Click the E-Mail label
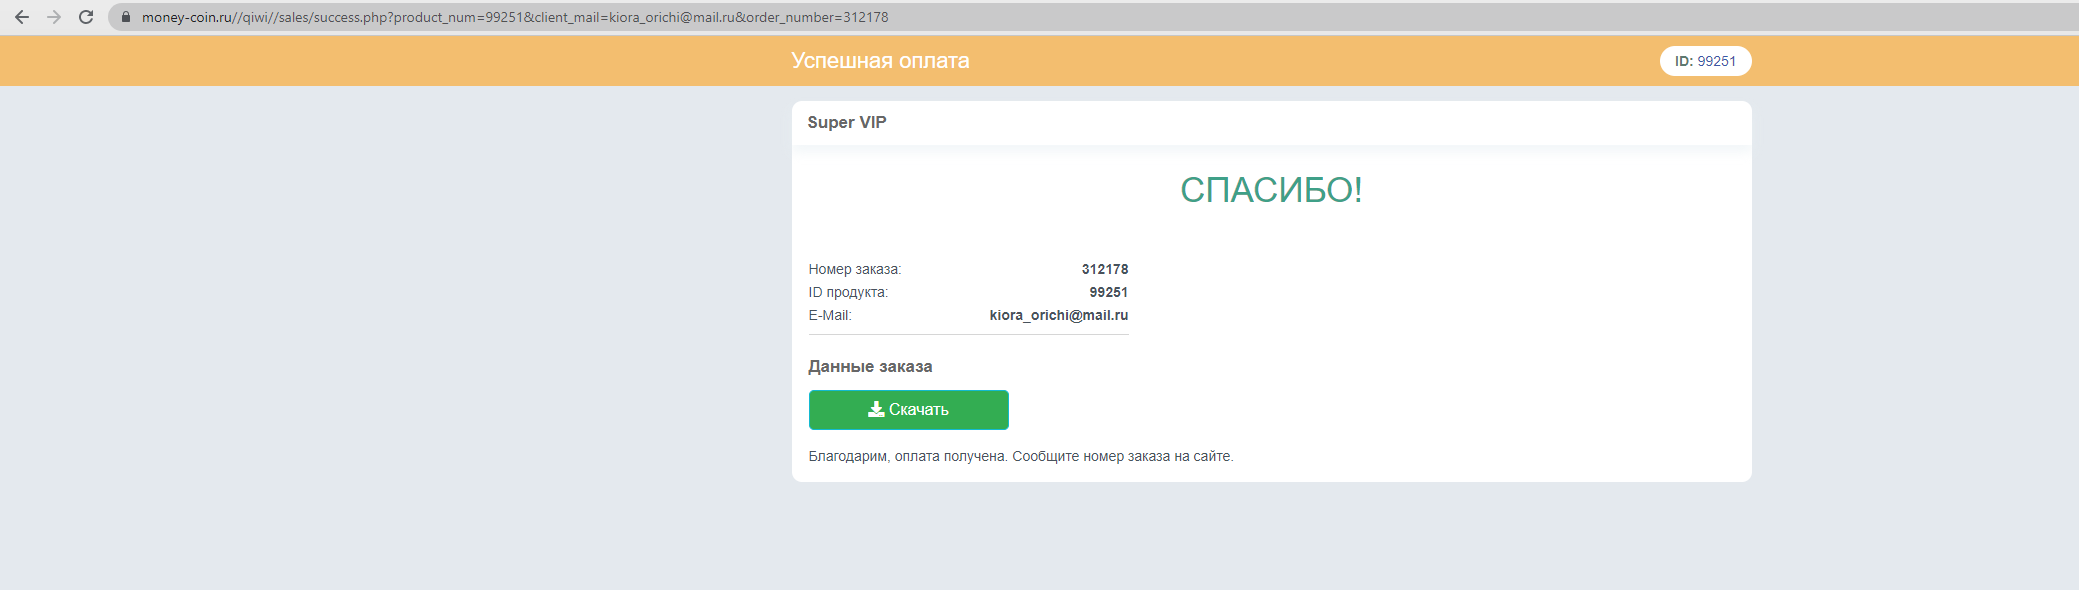2079x590 pixels. coord(830,315)
